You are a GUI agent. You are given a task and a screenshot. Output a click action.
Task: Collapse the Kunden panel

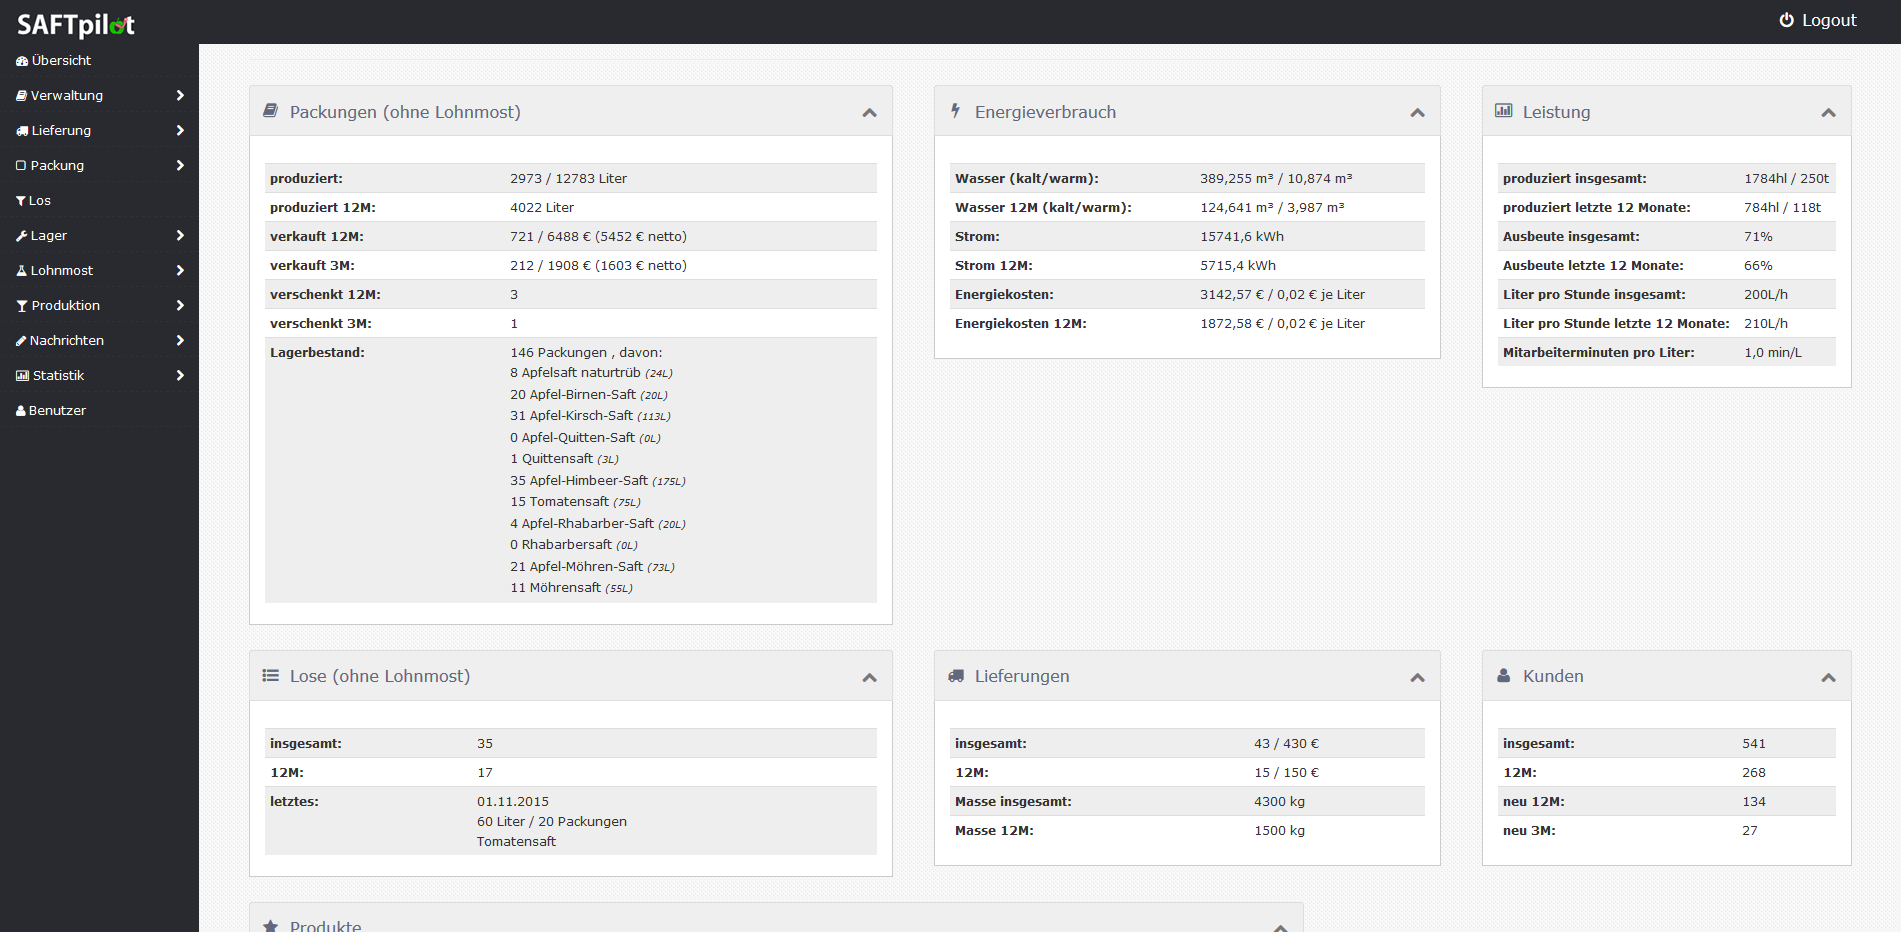click(1828, 678)
